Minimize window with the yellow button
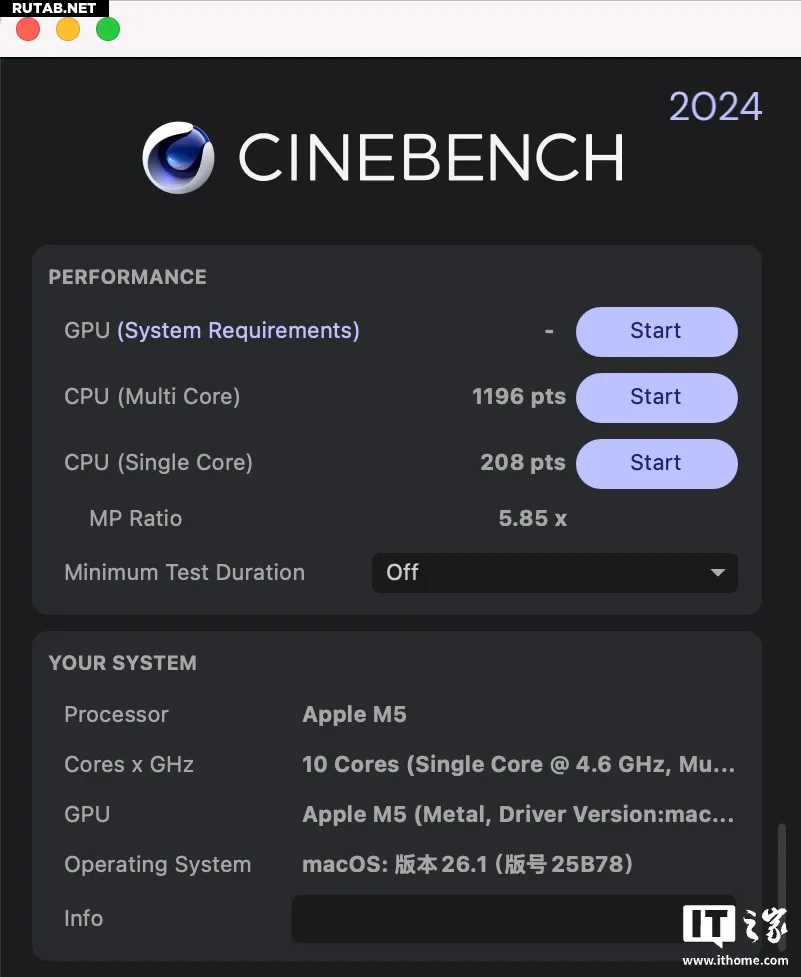The image size is (801, 977). click(68, 29)
